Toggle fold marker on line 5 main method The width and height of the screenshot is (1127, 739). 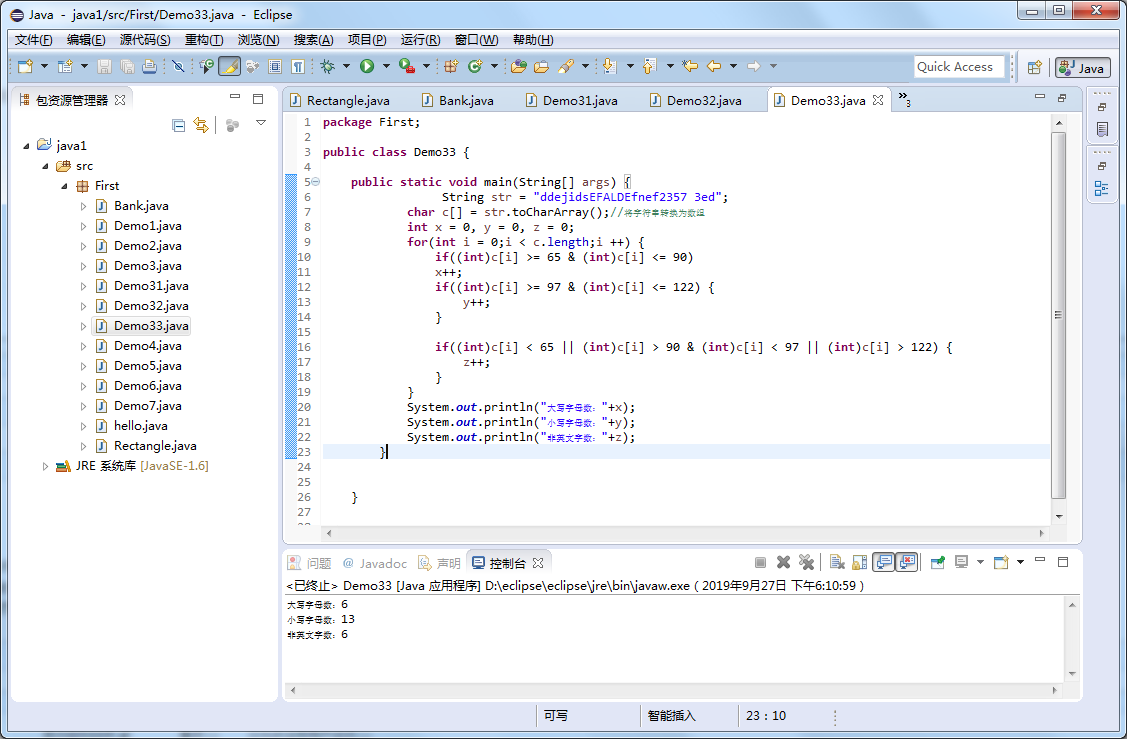coord(316,182)
